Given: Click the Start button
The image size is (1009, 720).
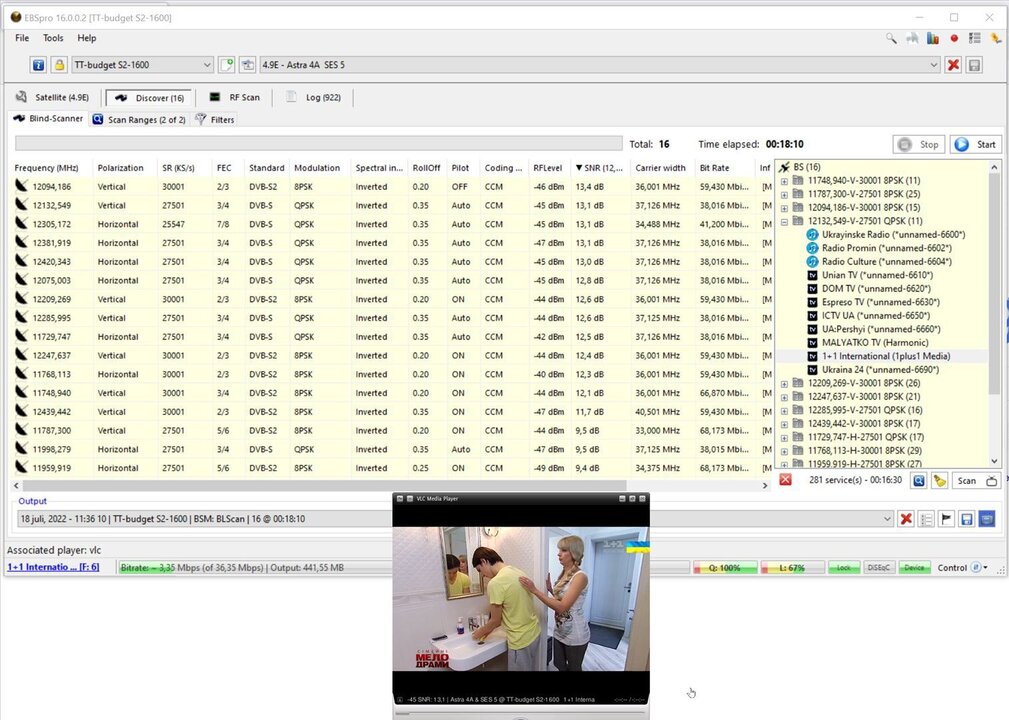Looking at the screenshot, I should 975,143.
